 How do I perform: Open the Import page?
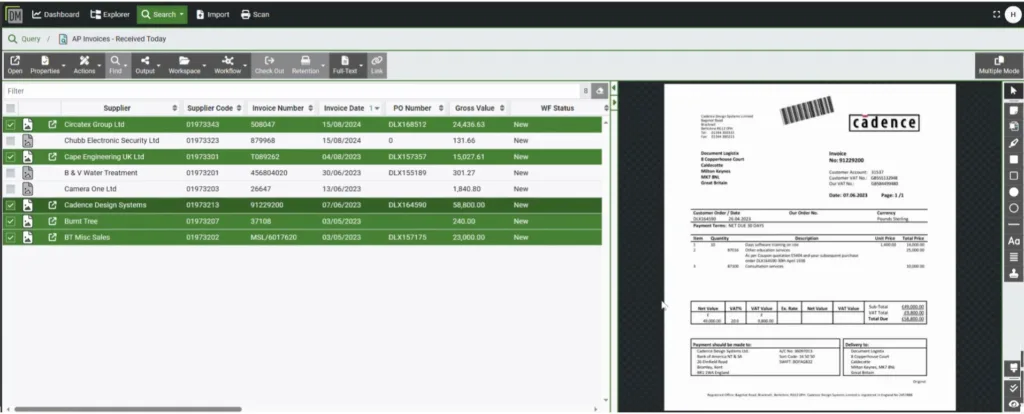tap(212, 14)
